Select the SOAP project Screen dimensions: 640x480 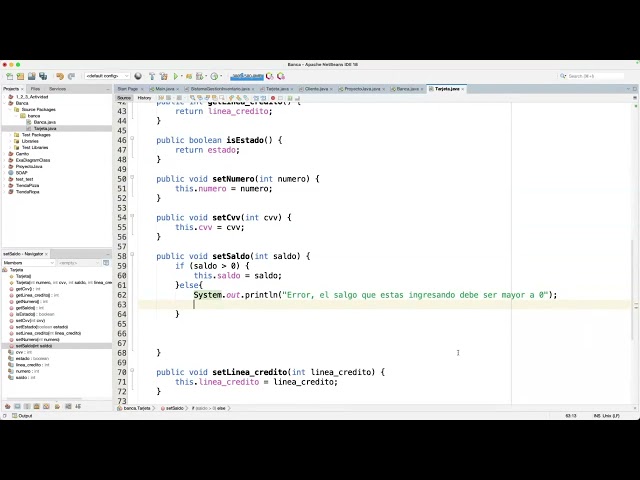coord(21,173)
